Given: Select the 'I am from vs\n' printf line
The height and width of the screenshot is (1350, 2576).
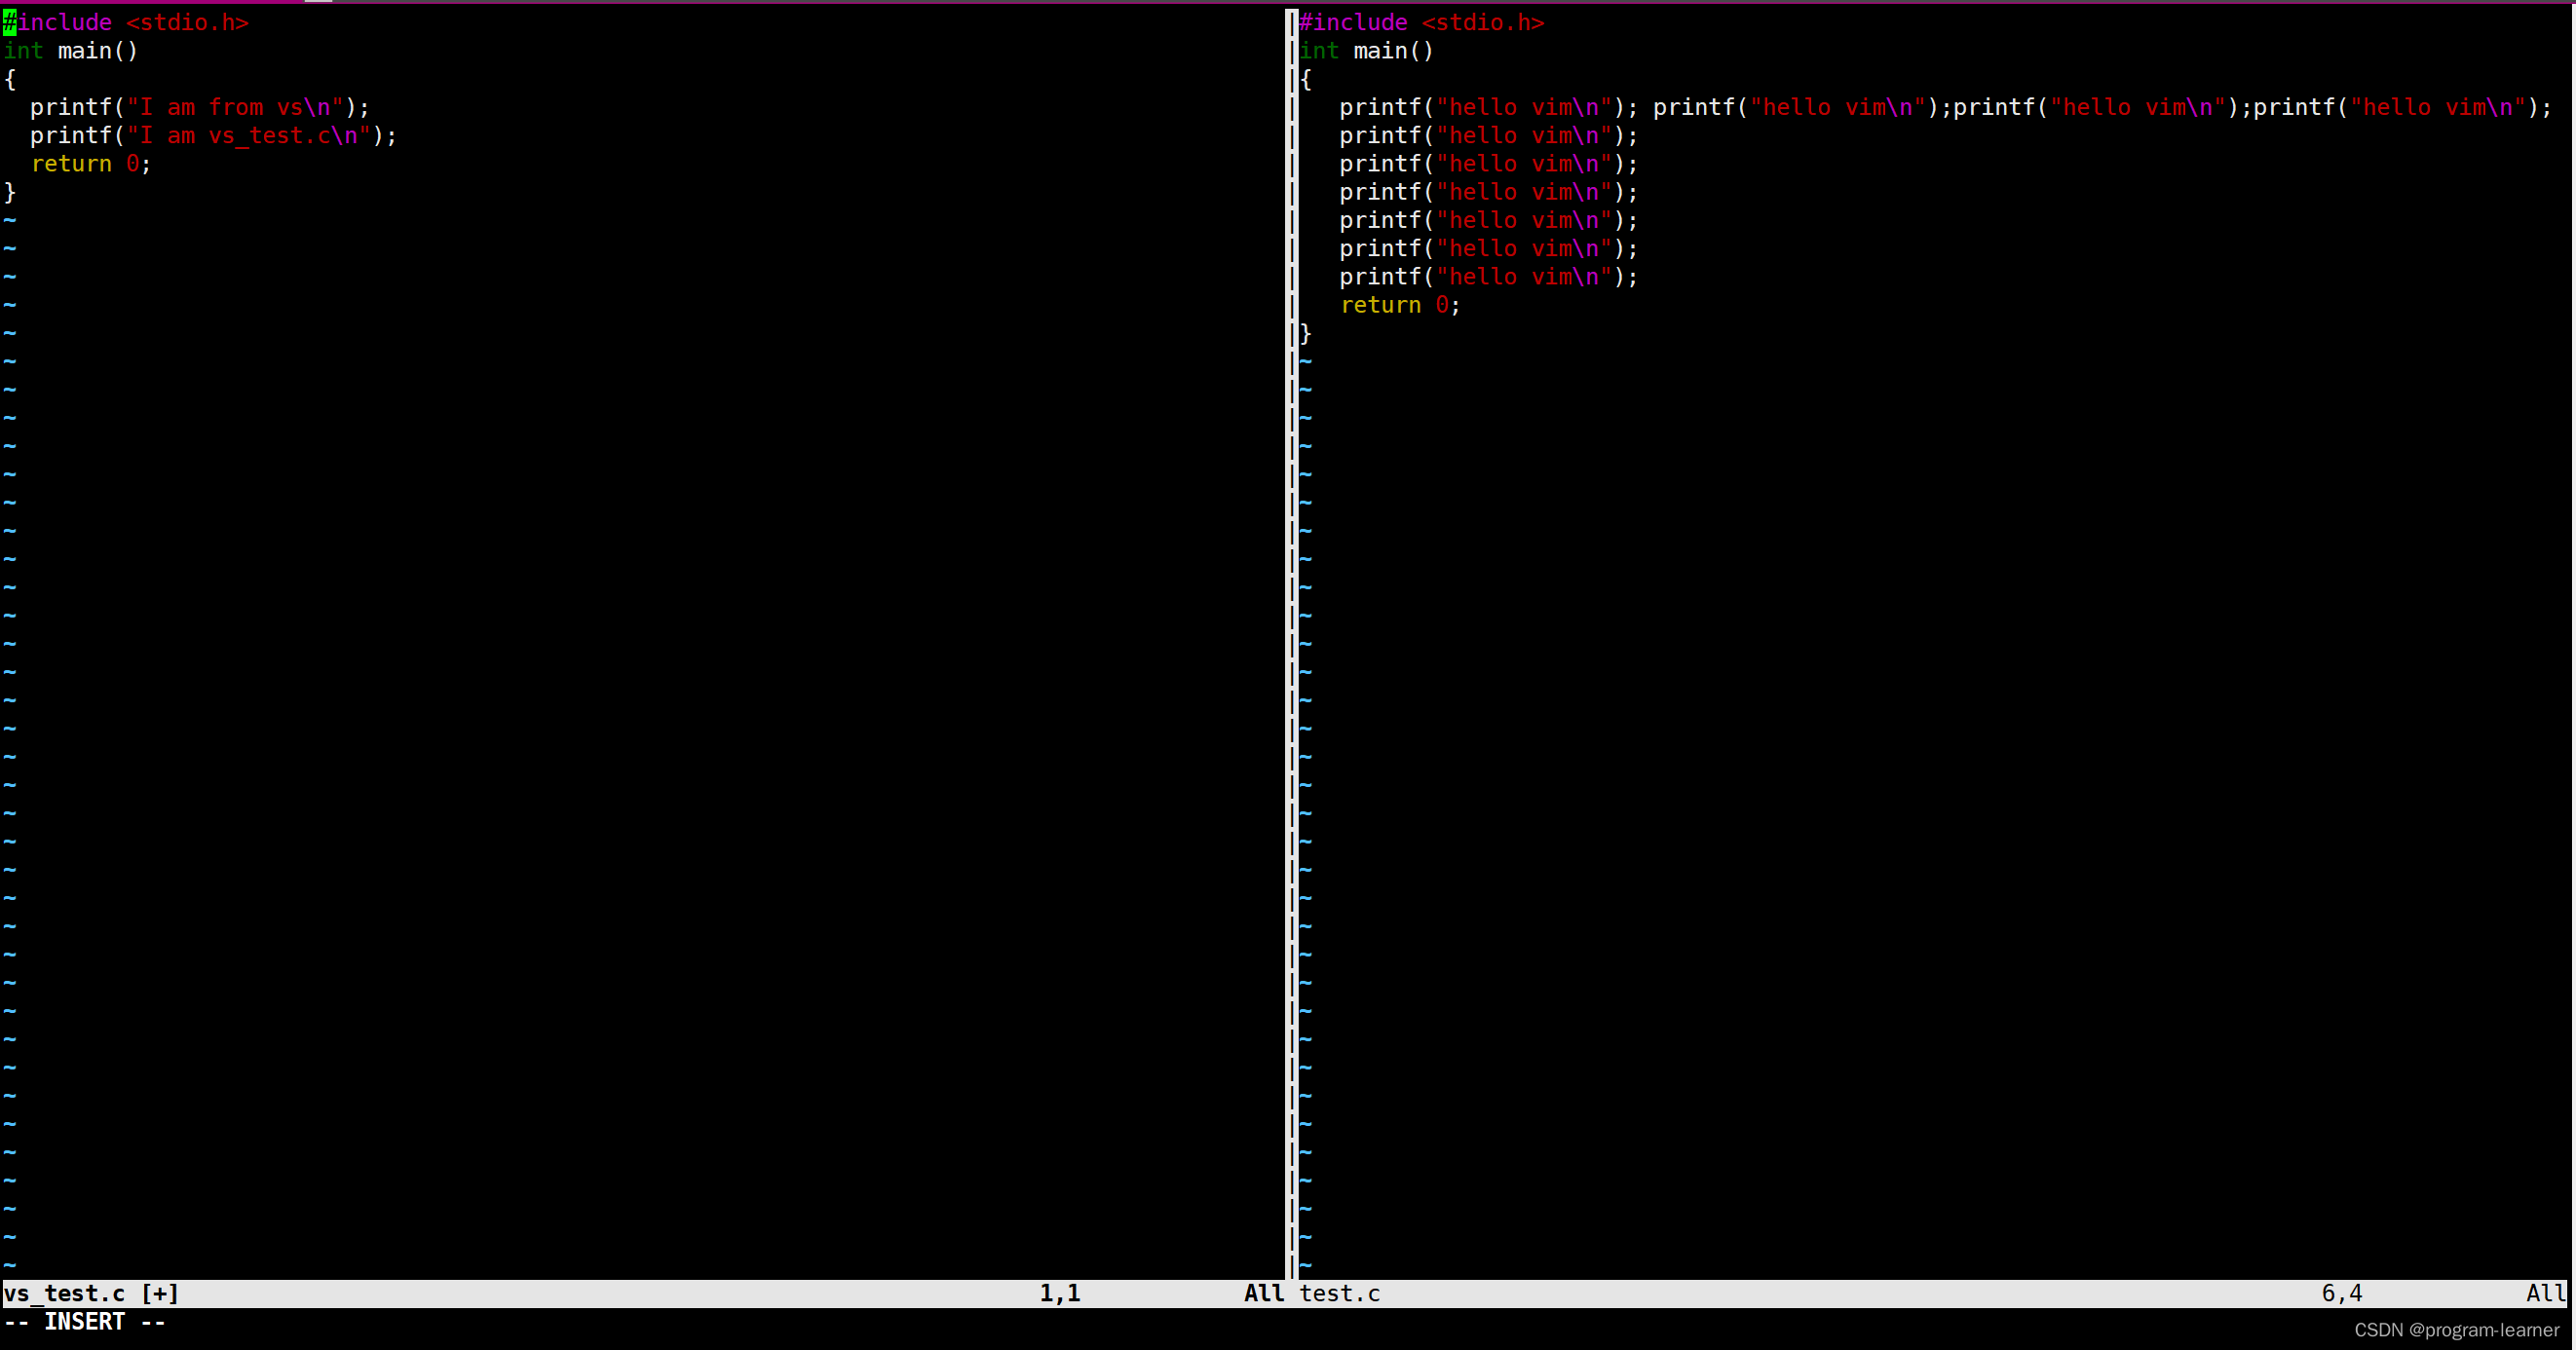Looking at the screenshot, I should click(x=200, y=107).
